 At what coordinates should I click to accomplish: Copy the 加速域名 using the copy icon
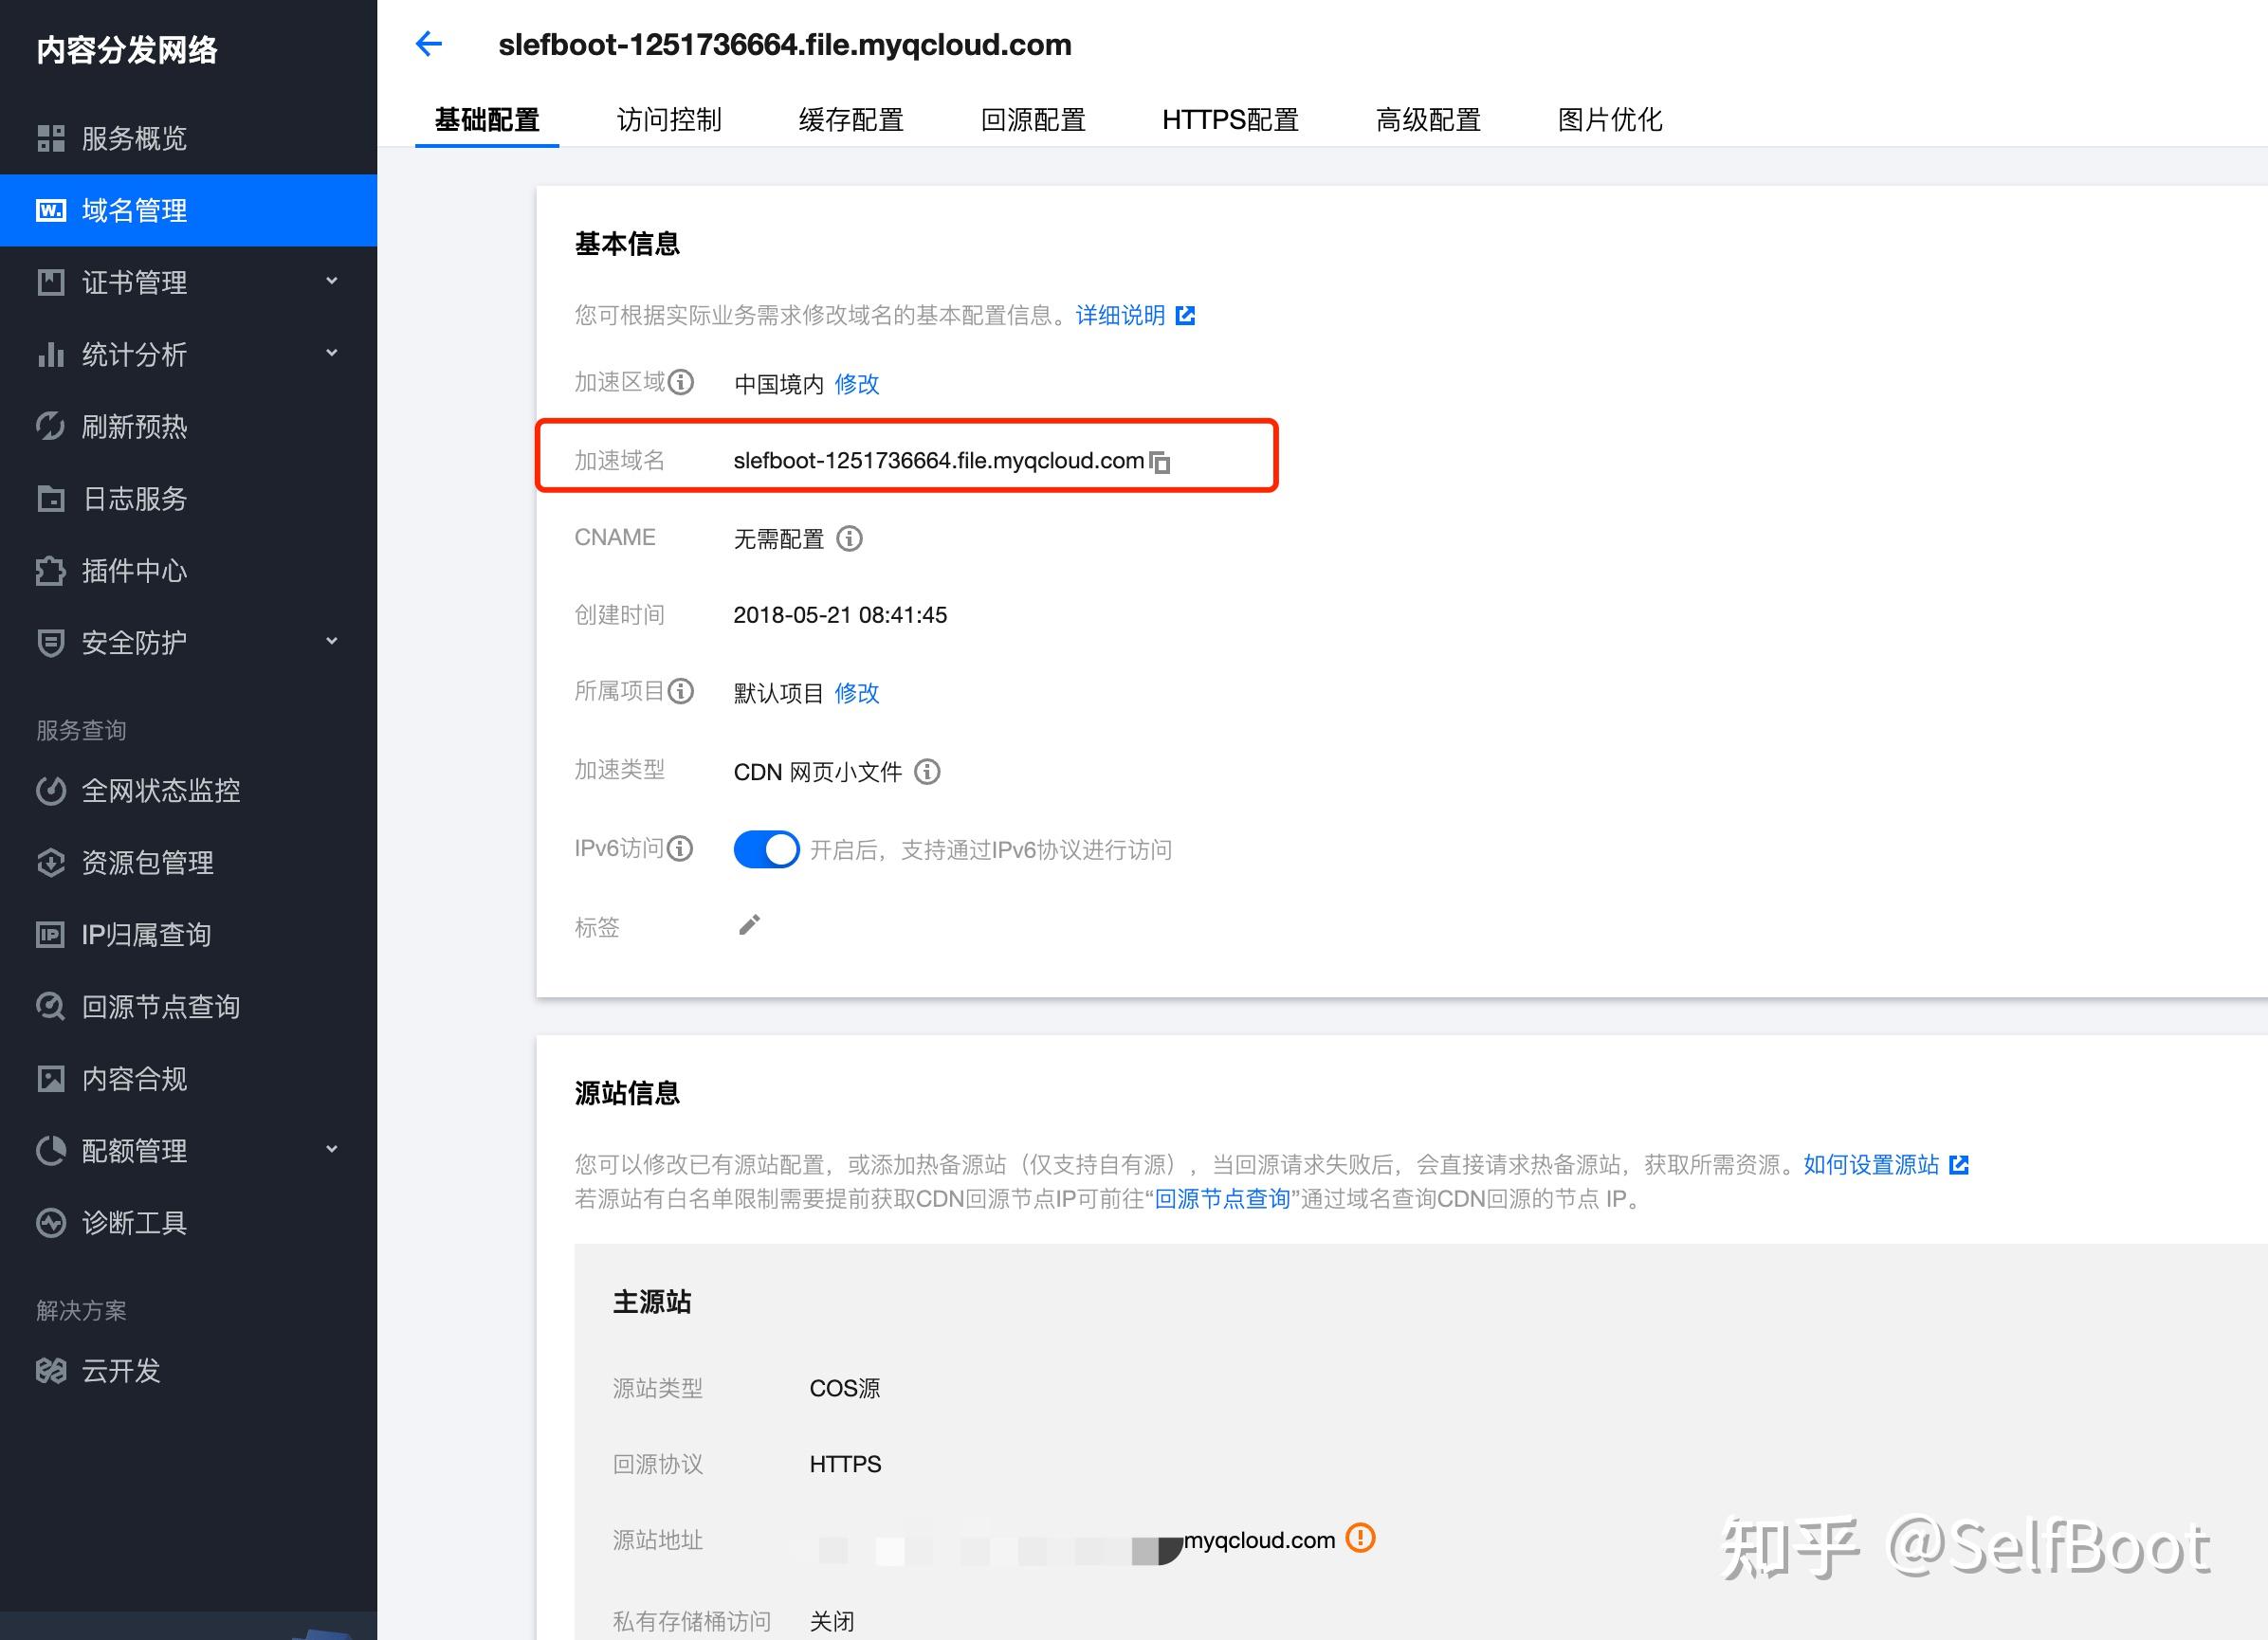click(x=1160, y=462)
